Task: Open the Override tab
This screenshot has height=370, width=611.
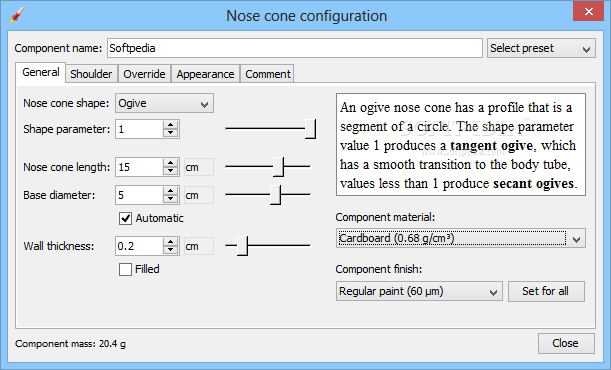Action: coord(144,74)
